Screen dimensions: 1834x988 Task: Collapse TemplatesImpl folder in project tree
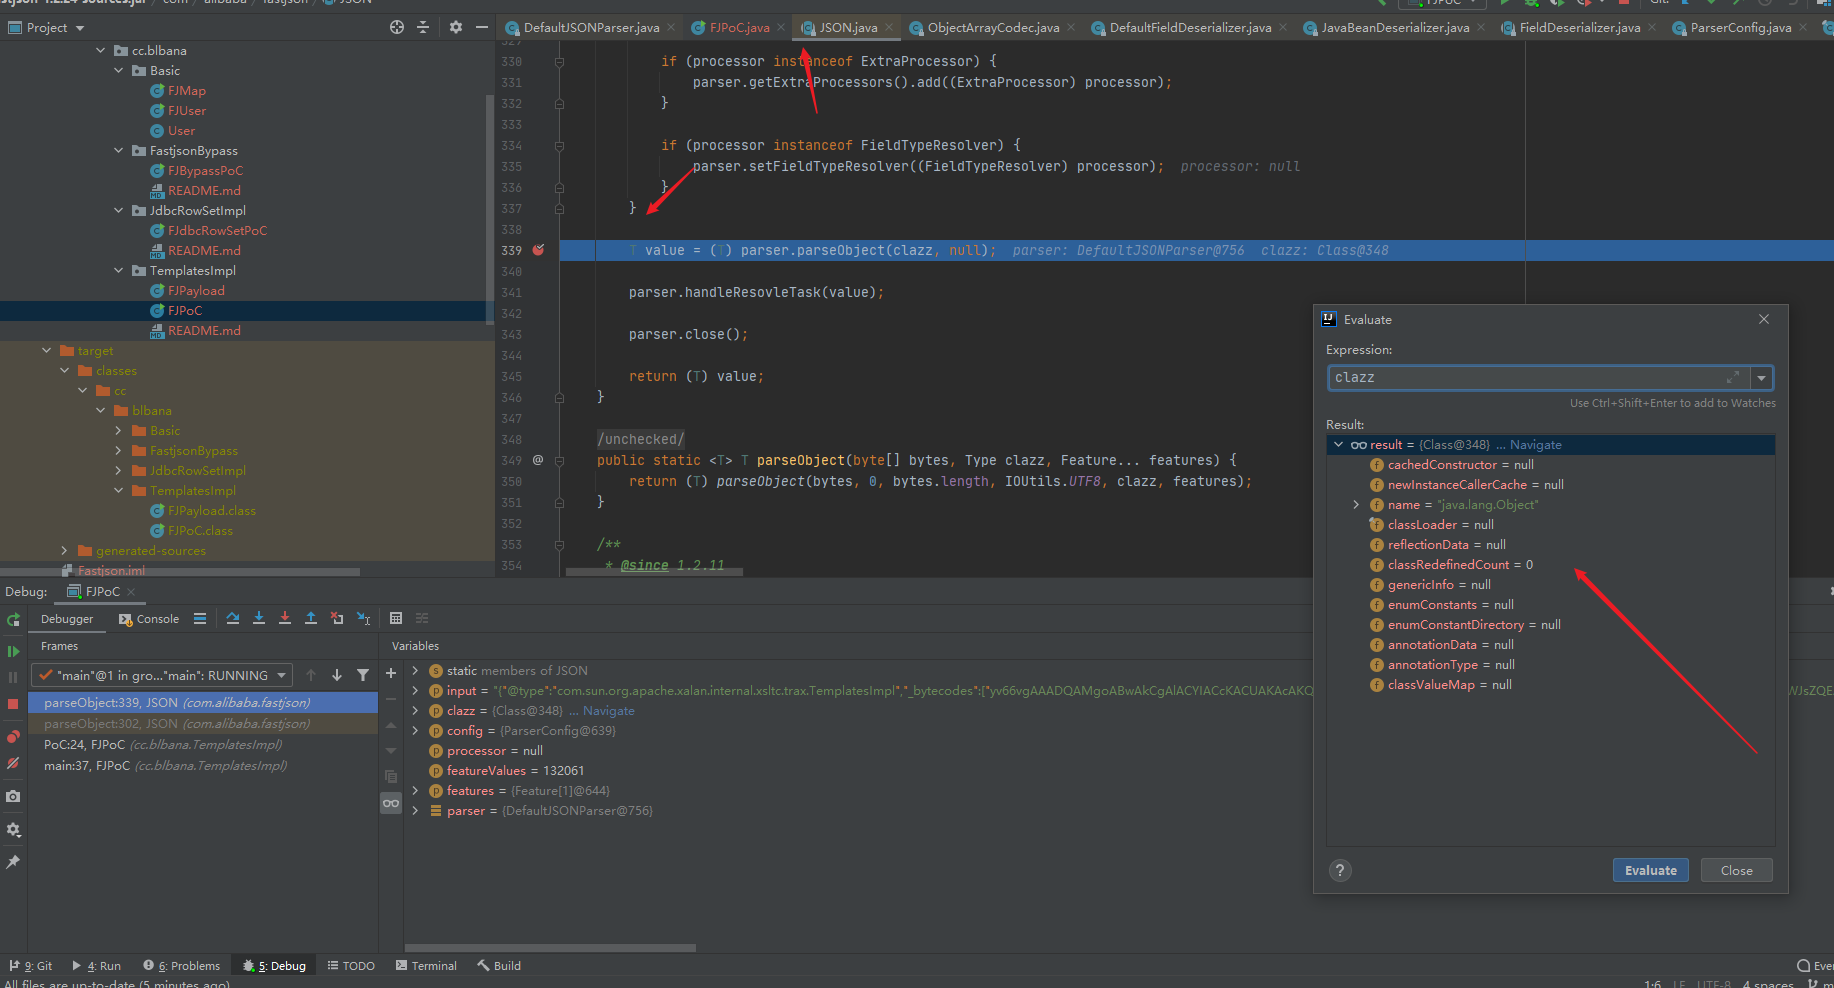[x=119, y=271]
